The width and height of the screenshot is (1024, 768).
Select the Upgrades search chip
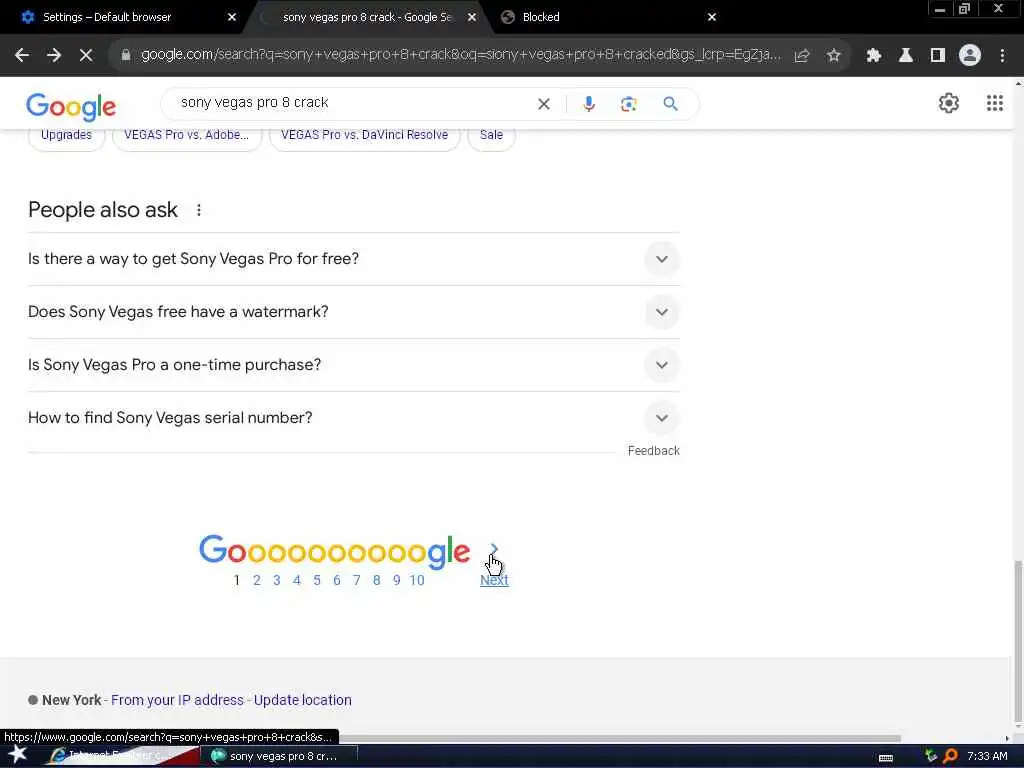[67, 135]
